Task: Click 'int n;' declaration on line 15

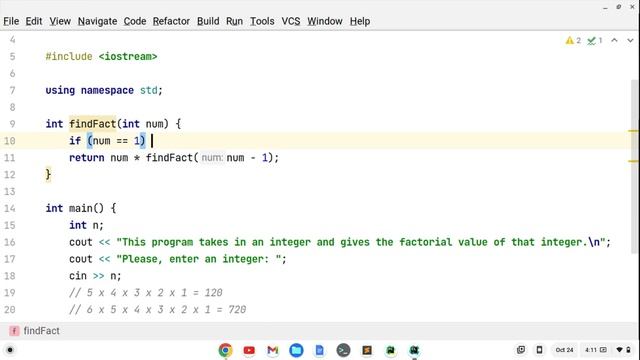Action: tap(86, 225)
